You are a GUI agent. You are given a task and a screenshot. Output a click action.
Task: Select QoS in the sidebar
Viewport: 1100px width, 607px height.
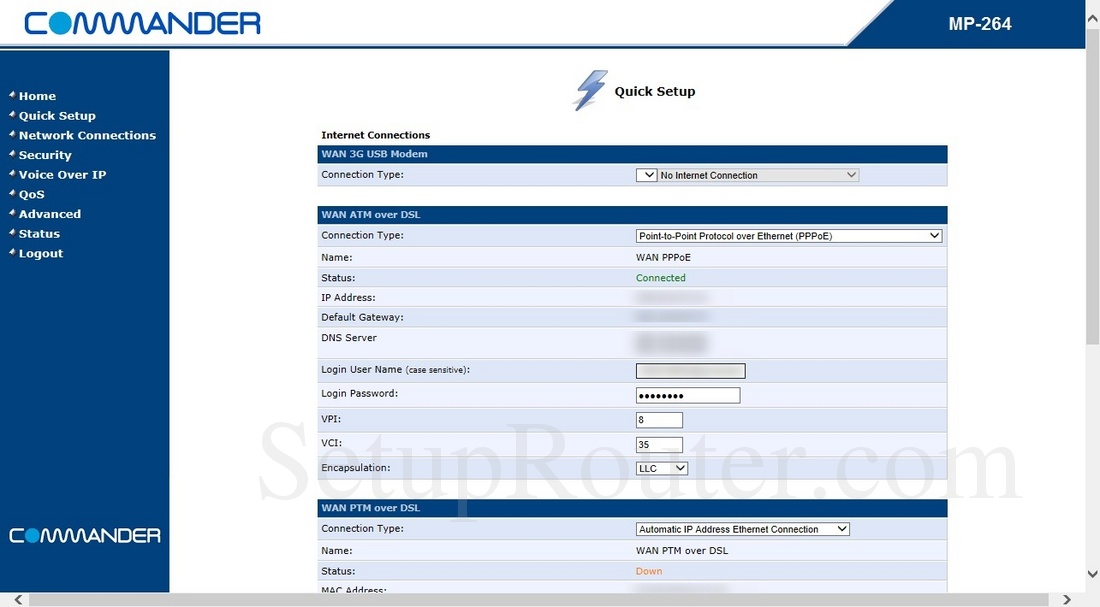tap(31, 194)
